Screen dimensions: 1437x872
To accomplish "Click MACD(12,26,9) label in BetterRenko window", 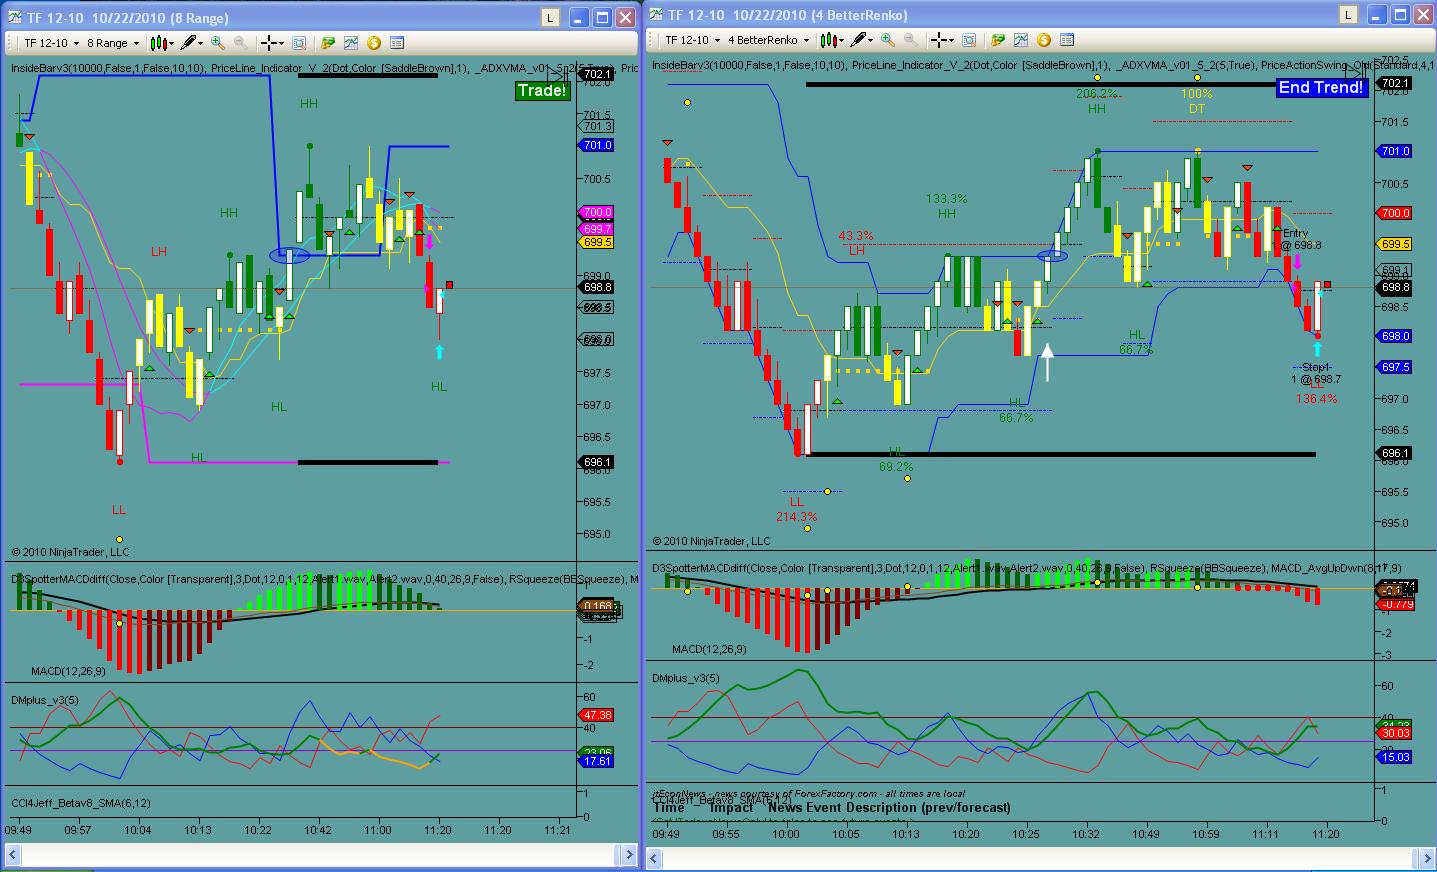I will click(709, 649).
